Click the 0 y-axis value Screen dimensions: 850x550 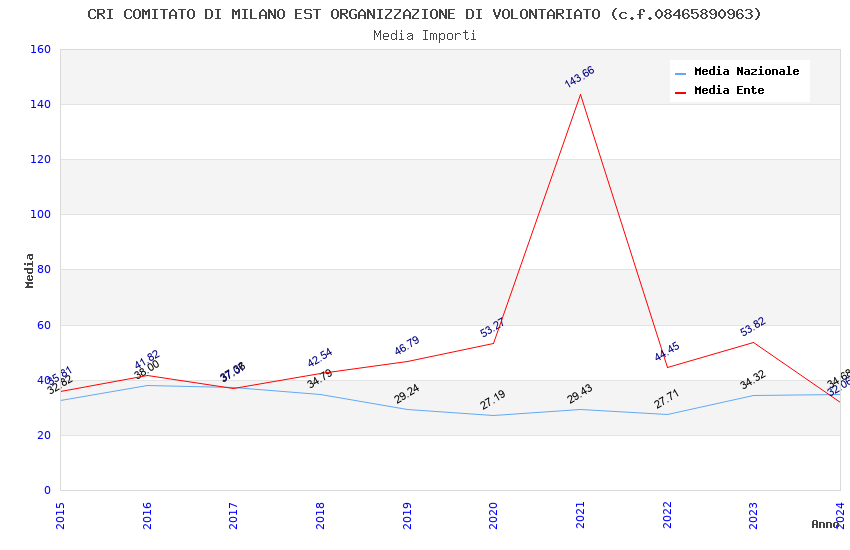point(47,490)
